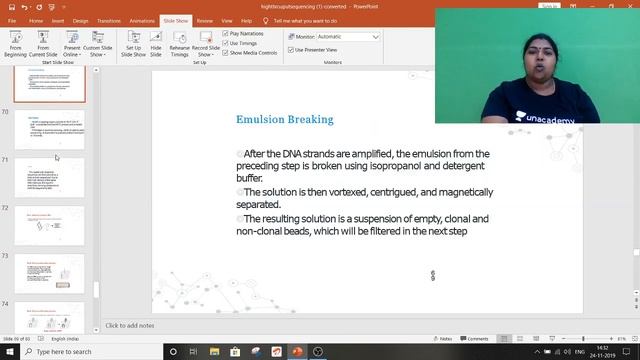
Task: Click English (India) language in status bar
Action: pos(65,339)
